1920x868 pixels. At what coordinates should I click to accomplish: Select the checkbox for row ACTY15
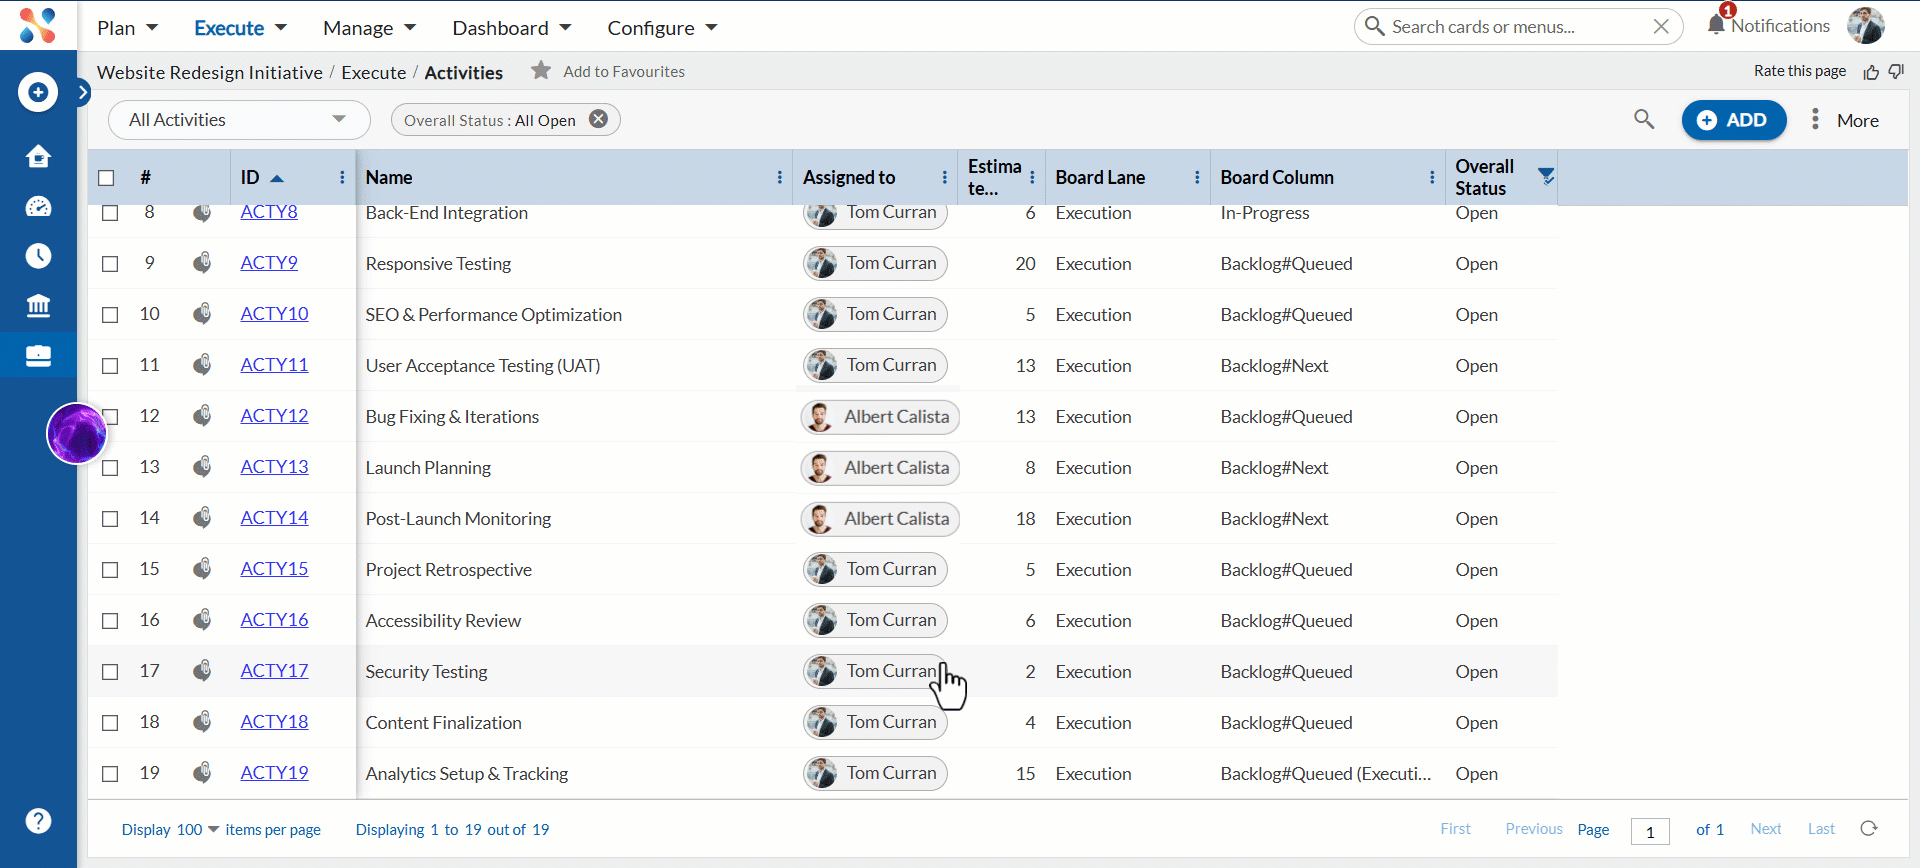point(110,570)
